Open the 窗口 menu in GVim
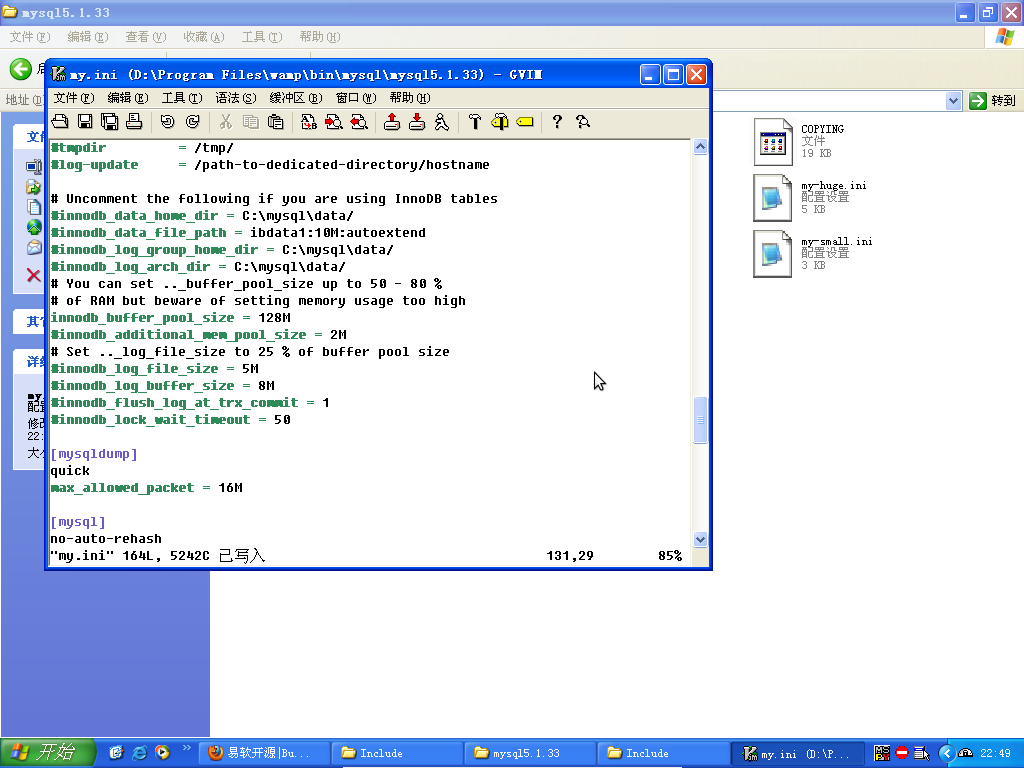Screen dimensions: 1024x768 (x=356, y=98)
